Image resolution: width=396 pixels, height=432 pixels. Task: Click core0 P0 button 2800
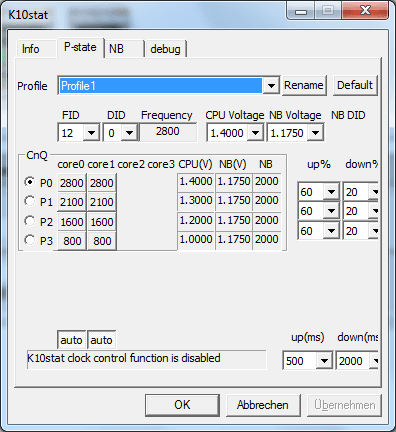pyautogui.click(x=72, y=183)
